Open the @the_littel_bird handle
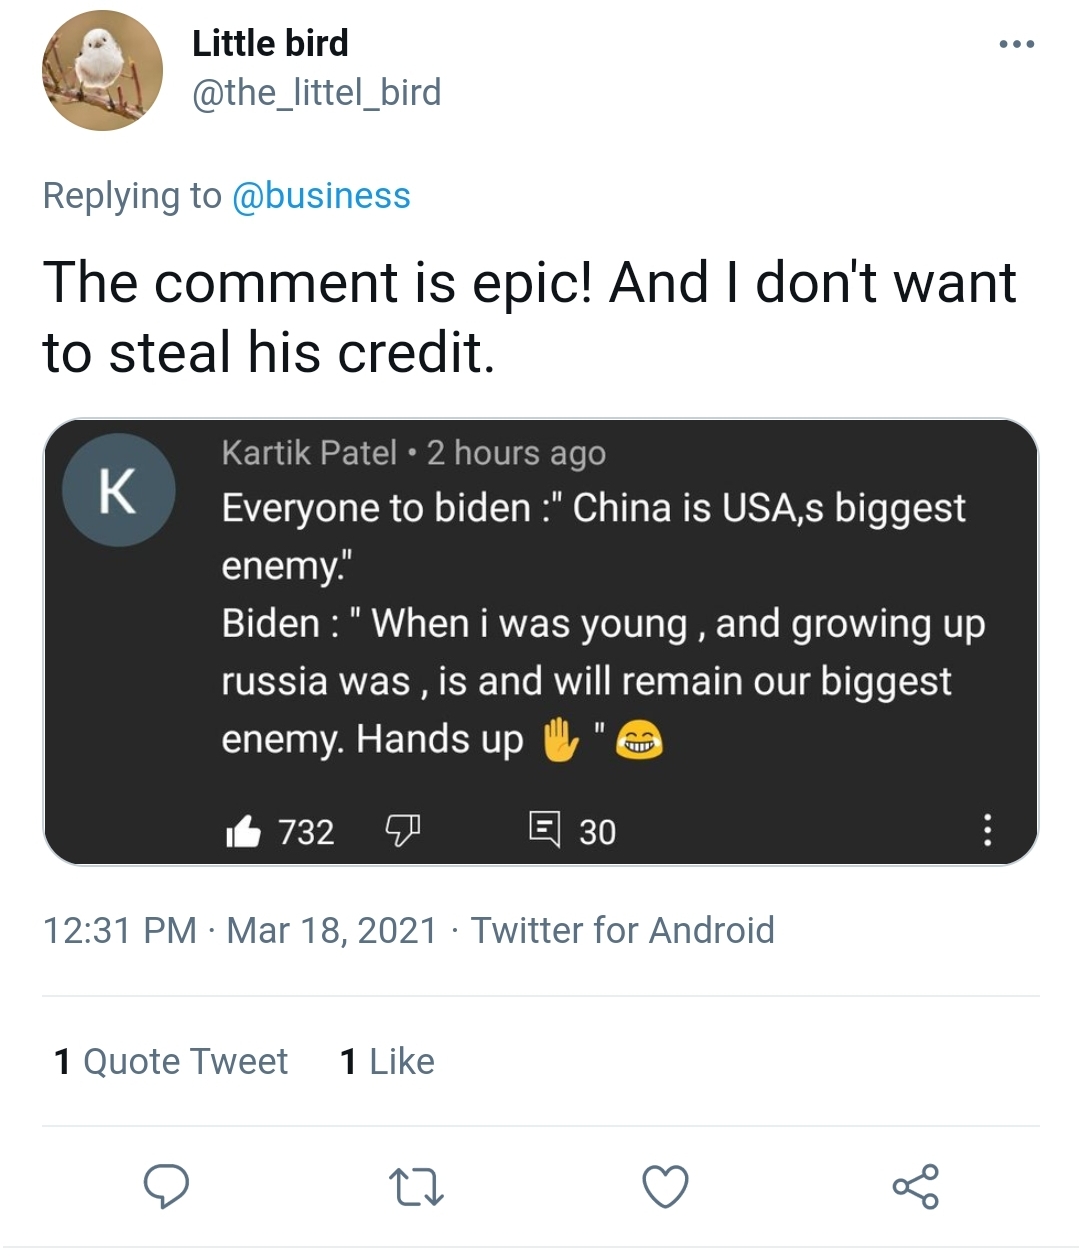Viewport: 1080px width, 1258px height. (316, 92)
